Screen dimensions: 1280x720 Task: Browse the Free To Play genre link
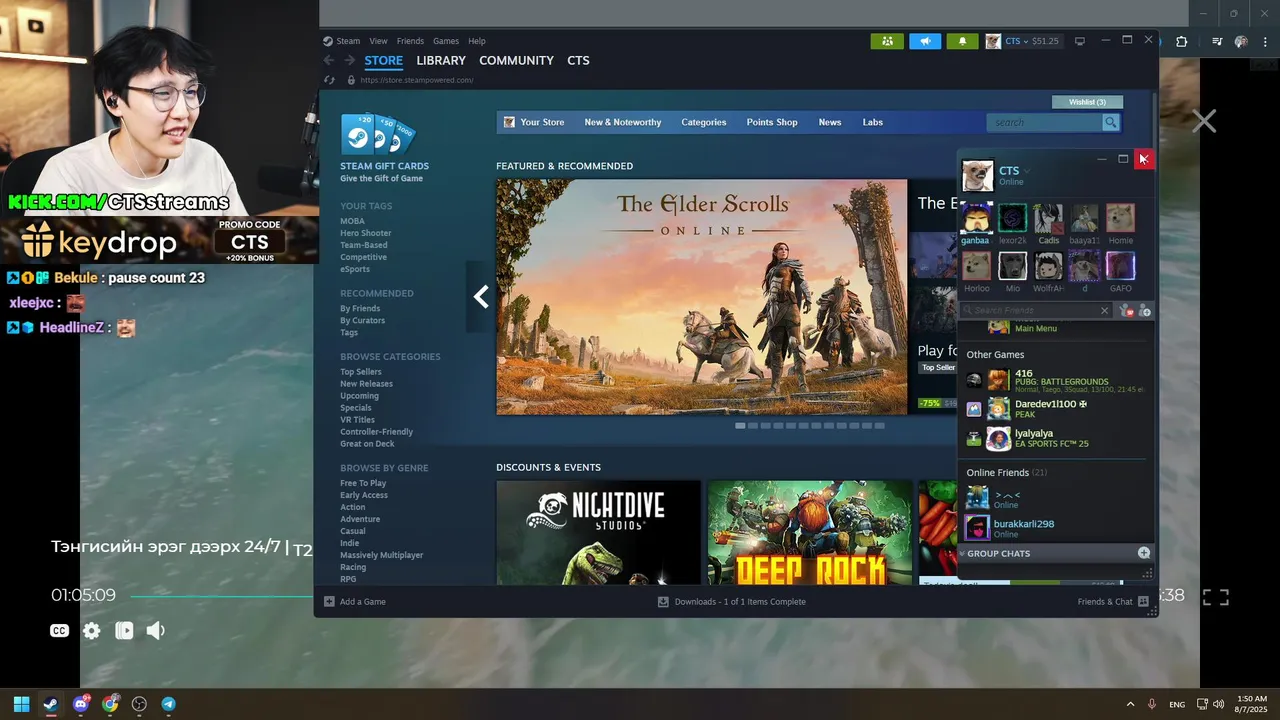[363, 483]
